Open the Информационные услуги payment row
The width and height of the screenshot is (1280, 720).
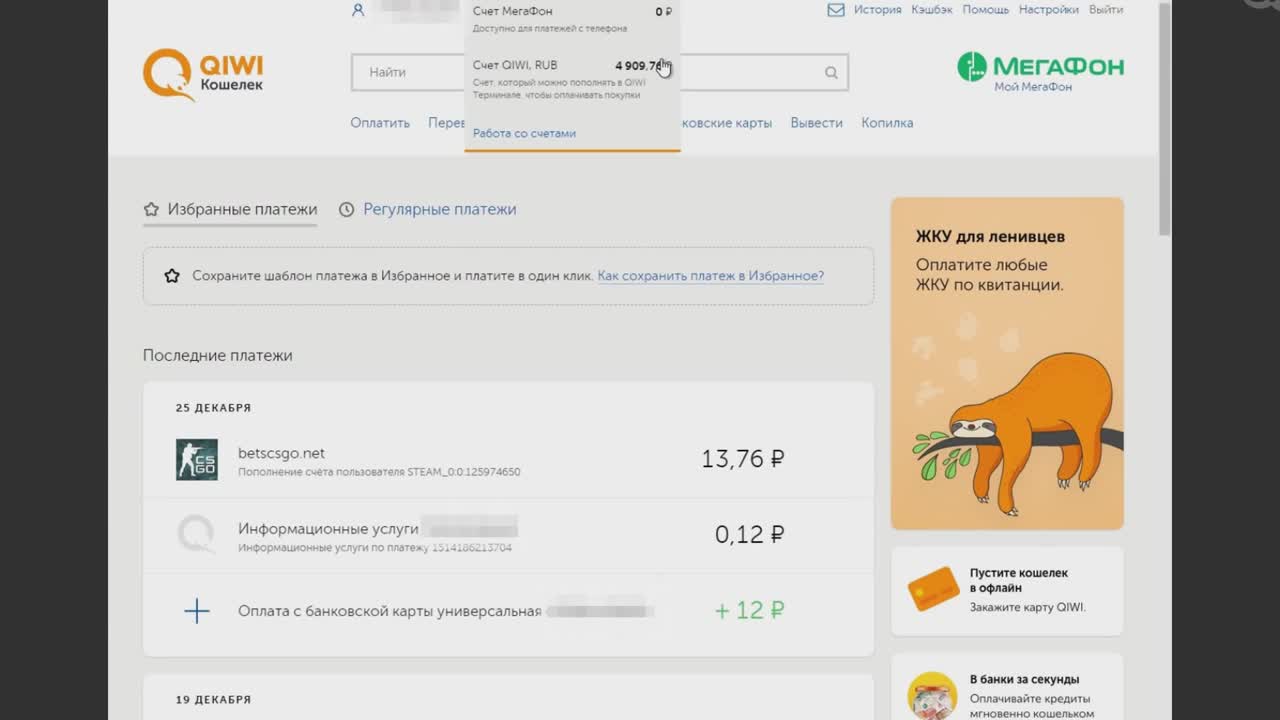[x=508, y=535]
